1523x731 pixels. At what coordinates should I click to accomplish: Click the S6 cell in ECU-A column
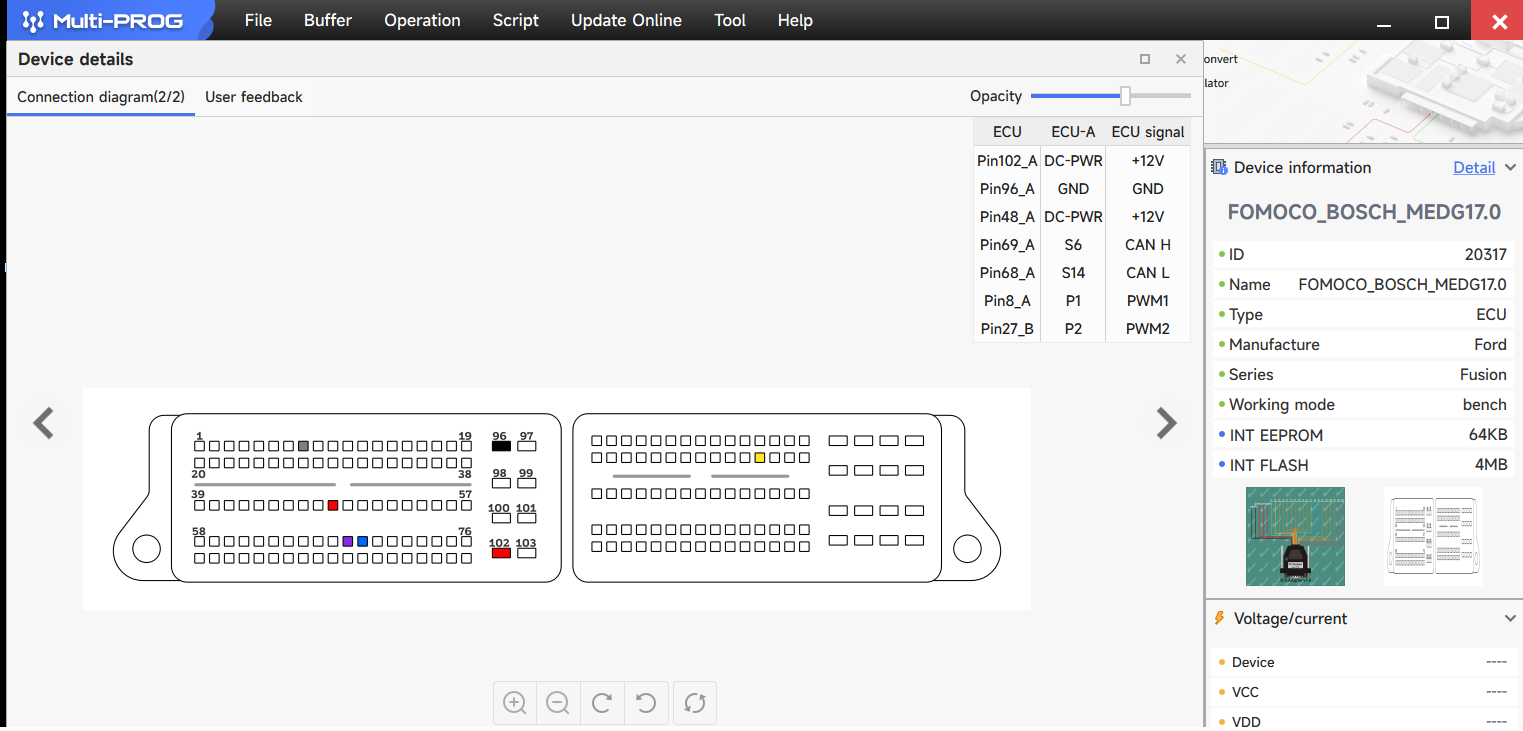point(1073,244)
